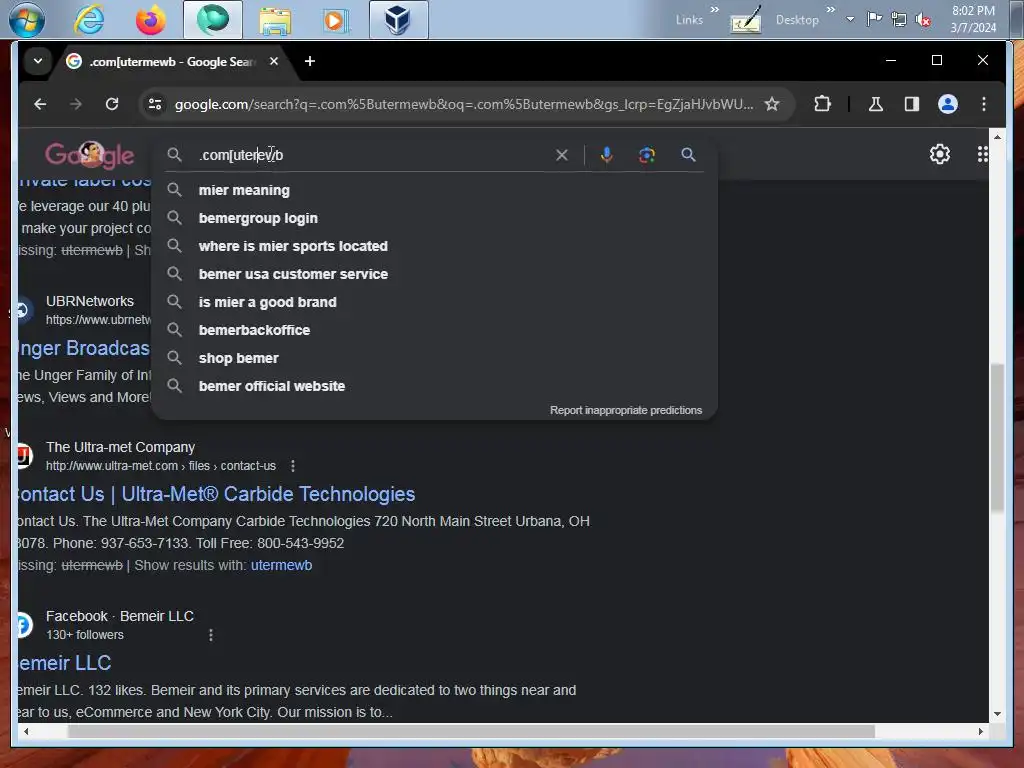Click the address bar URL
Image resolution: width=1024 pixels, height=768 pixels.
pos(464,104)
